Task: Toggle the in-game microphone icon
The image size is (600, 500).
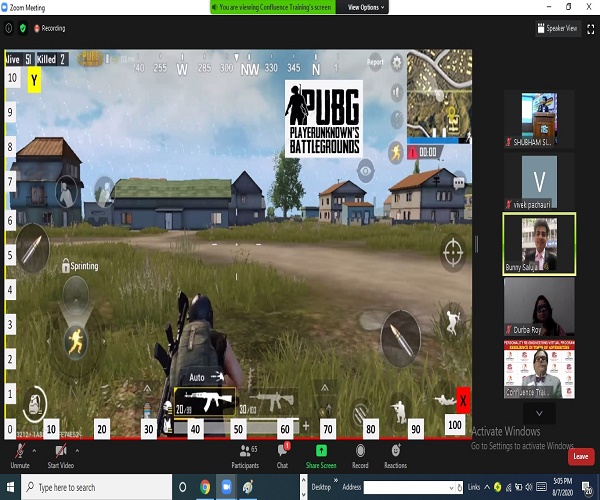Action: click(x=397, y=119)
